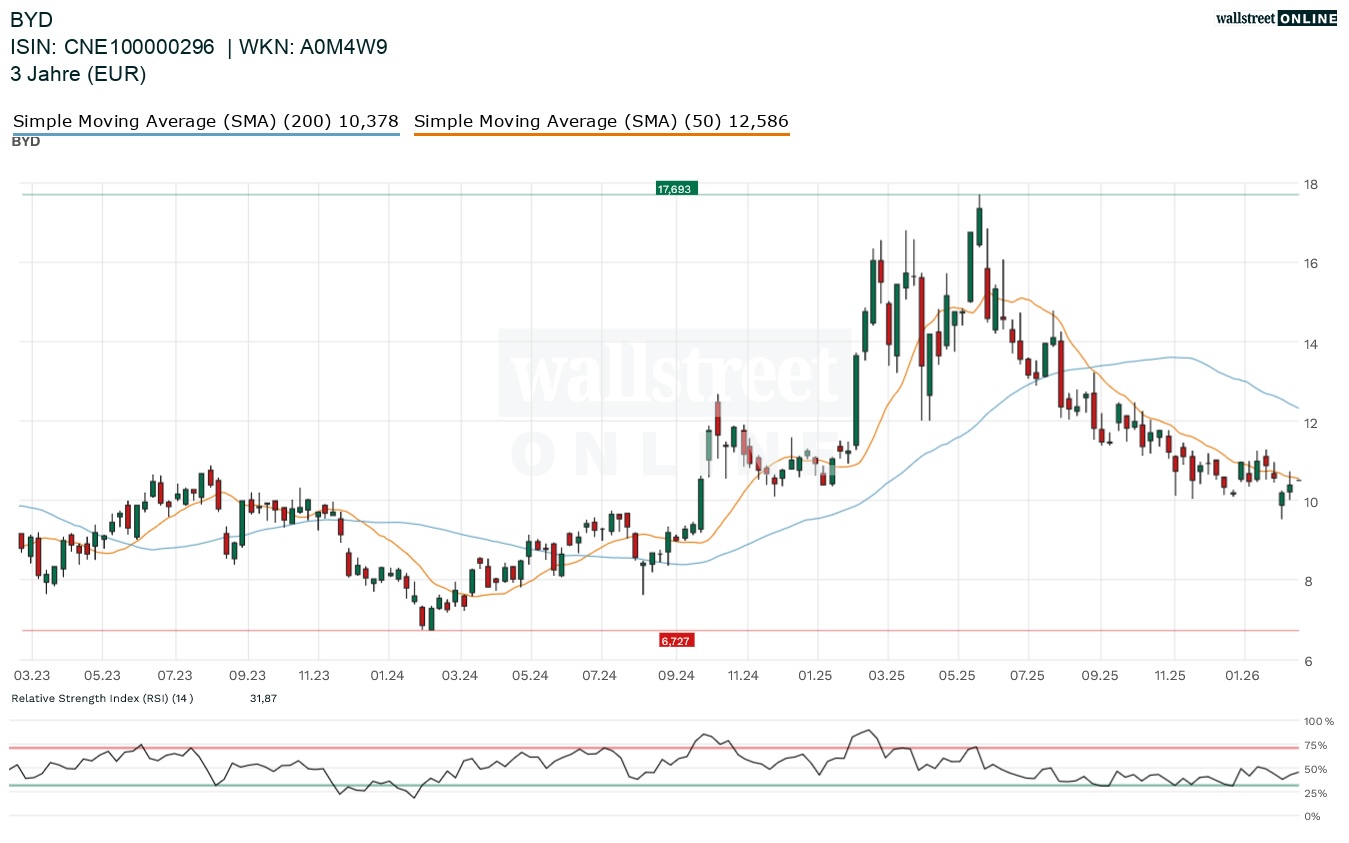Click the small BYD series label under legend

[26, 142]
